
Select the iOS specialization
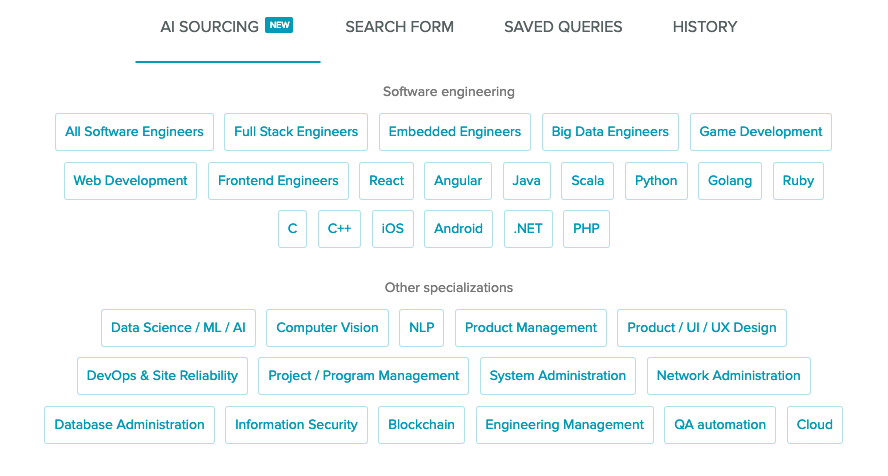393,229
